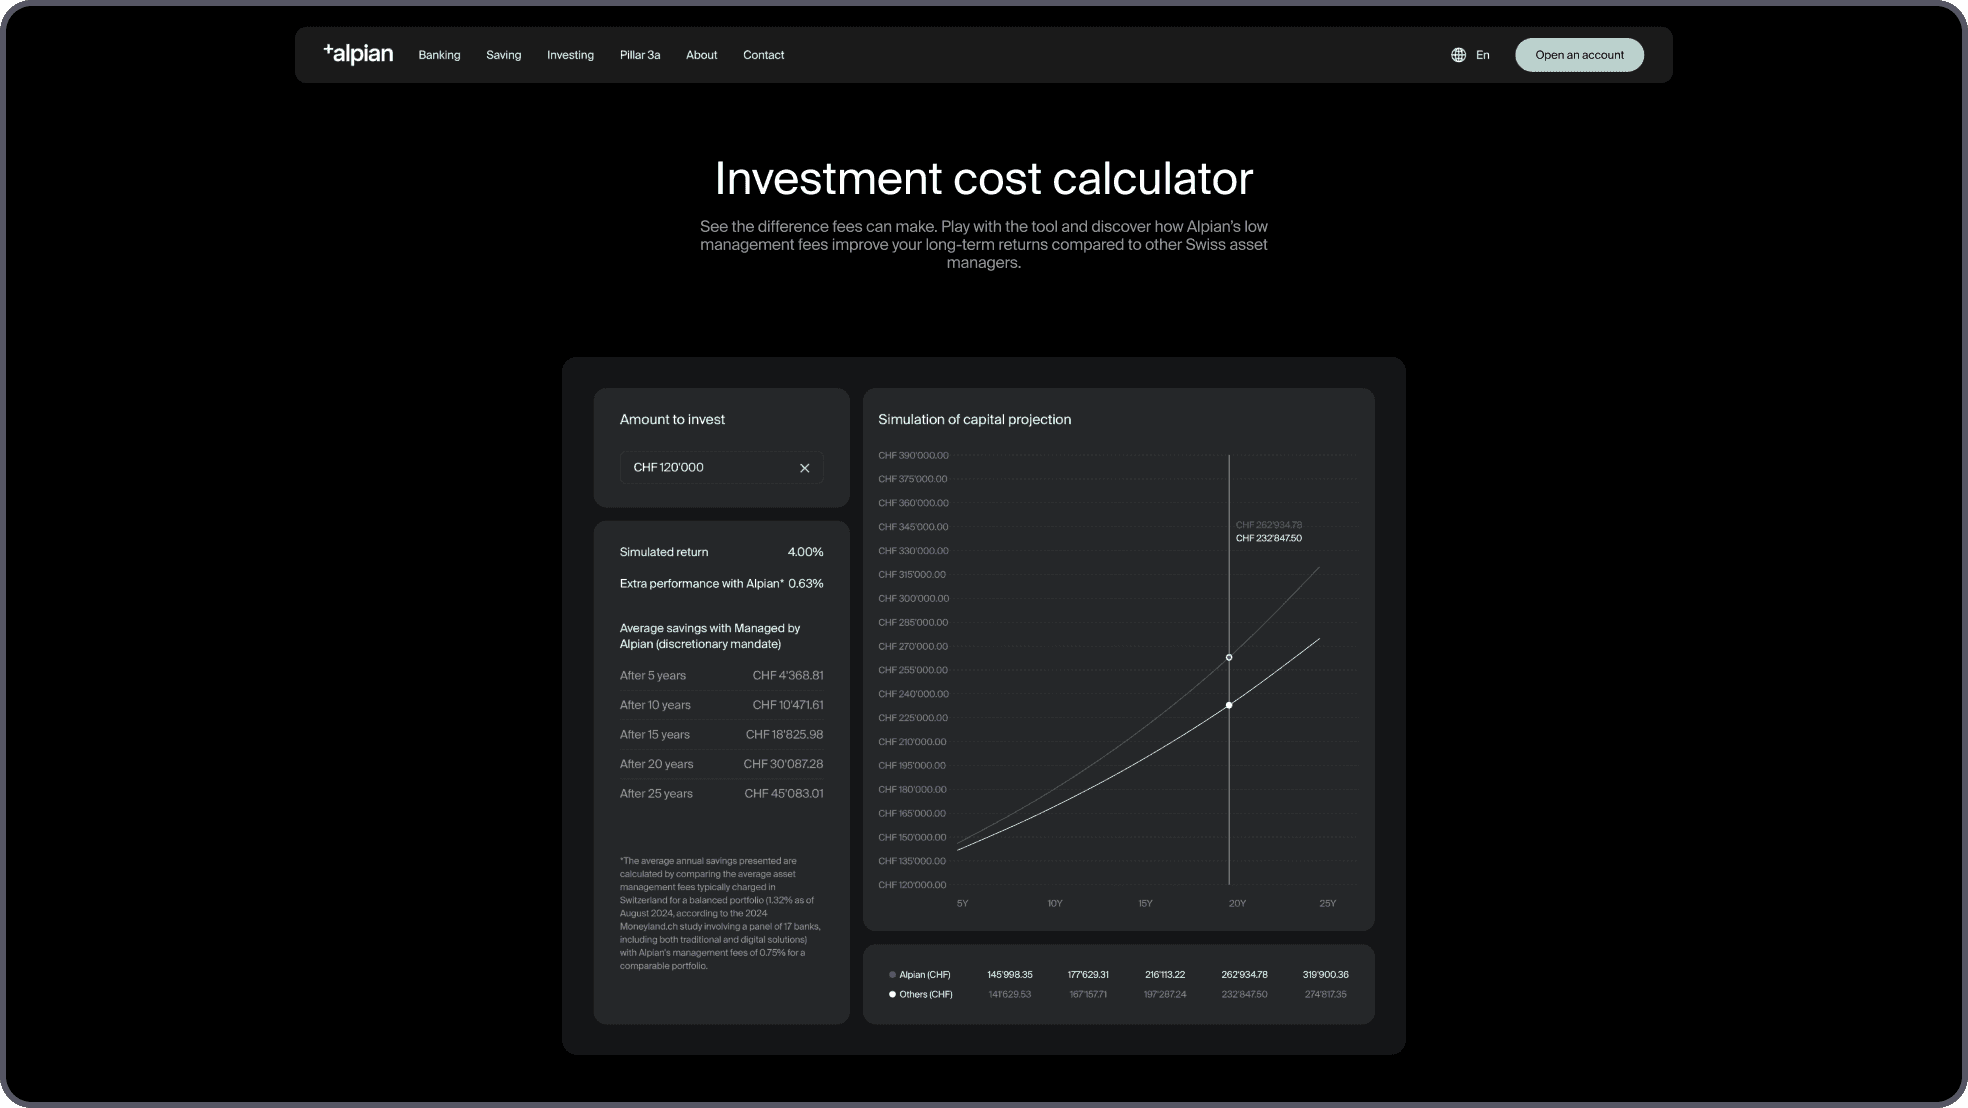
Task: Open the Investing menu
Action: (x=570, y=55)
